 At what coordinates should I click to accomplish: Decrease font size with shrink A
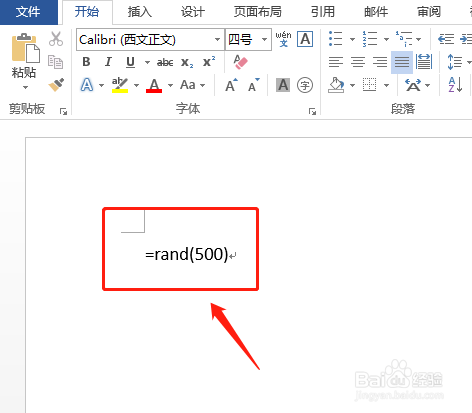click(254, 85)
